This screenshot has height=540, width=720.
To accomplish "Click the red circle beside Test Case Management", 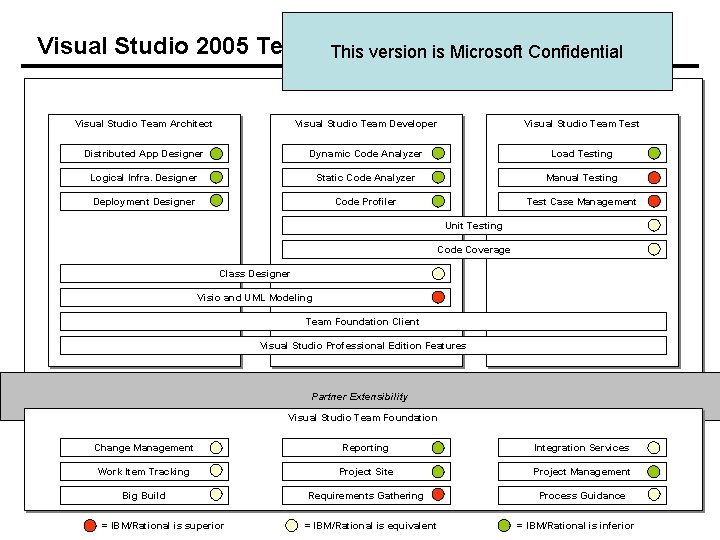I will (x=654, y=201).
